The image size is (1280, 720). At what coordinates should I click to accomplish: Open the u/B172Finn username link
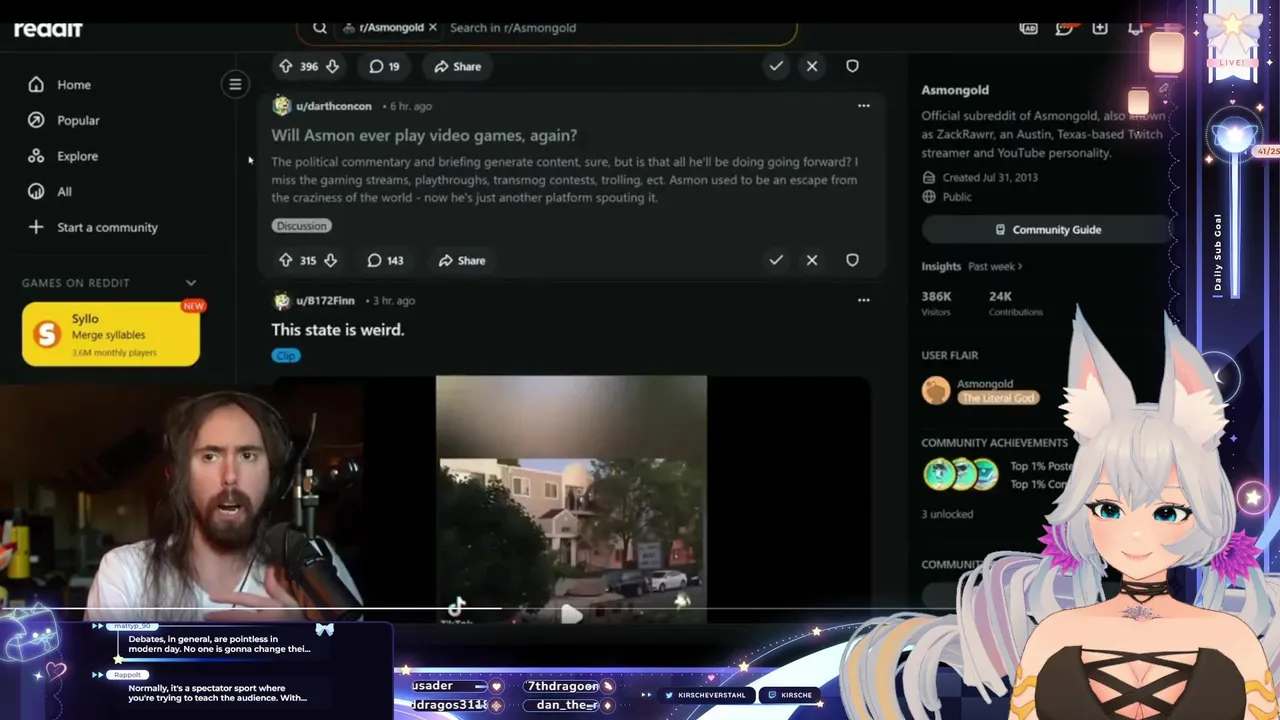coord(325,301)
